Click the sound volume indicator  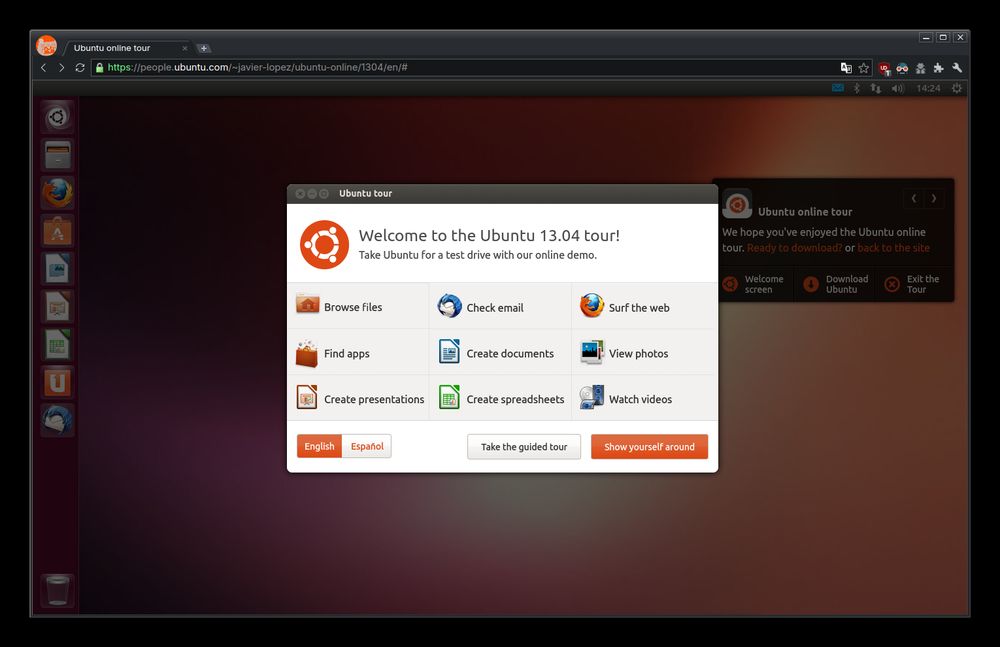tap(897, 88)
